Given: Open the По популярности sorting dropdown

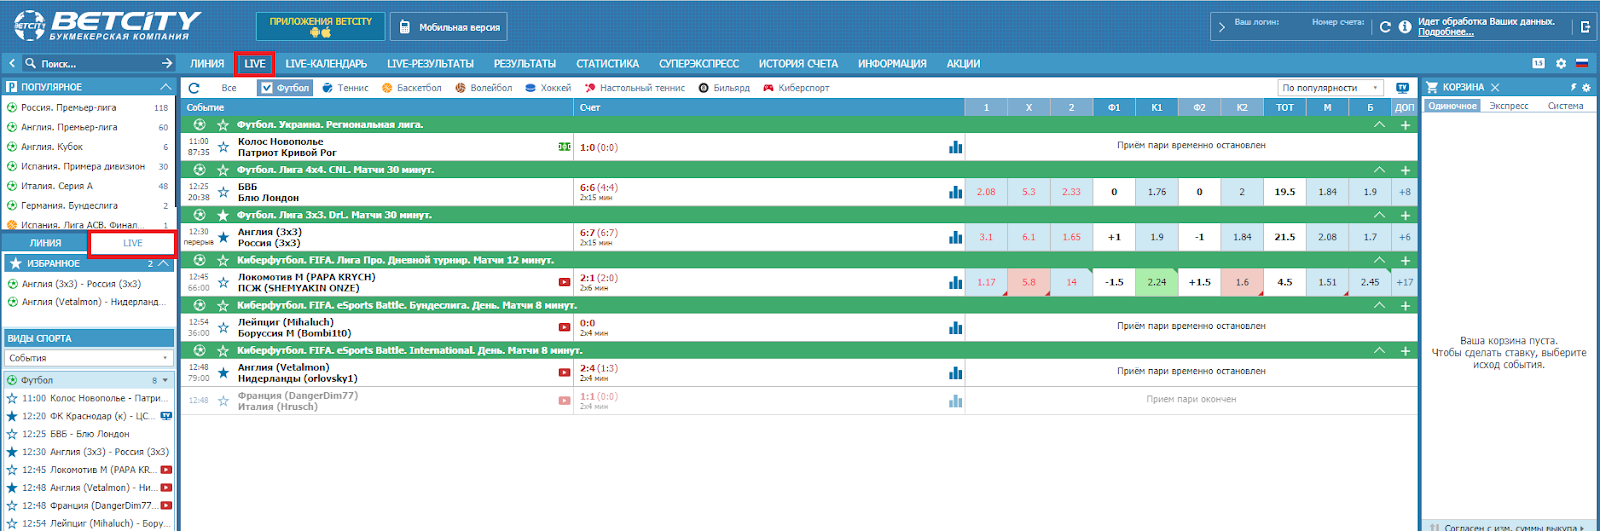Looking at the screenshot, I should [1330, 88].
